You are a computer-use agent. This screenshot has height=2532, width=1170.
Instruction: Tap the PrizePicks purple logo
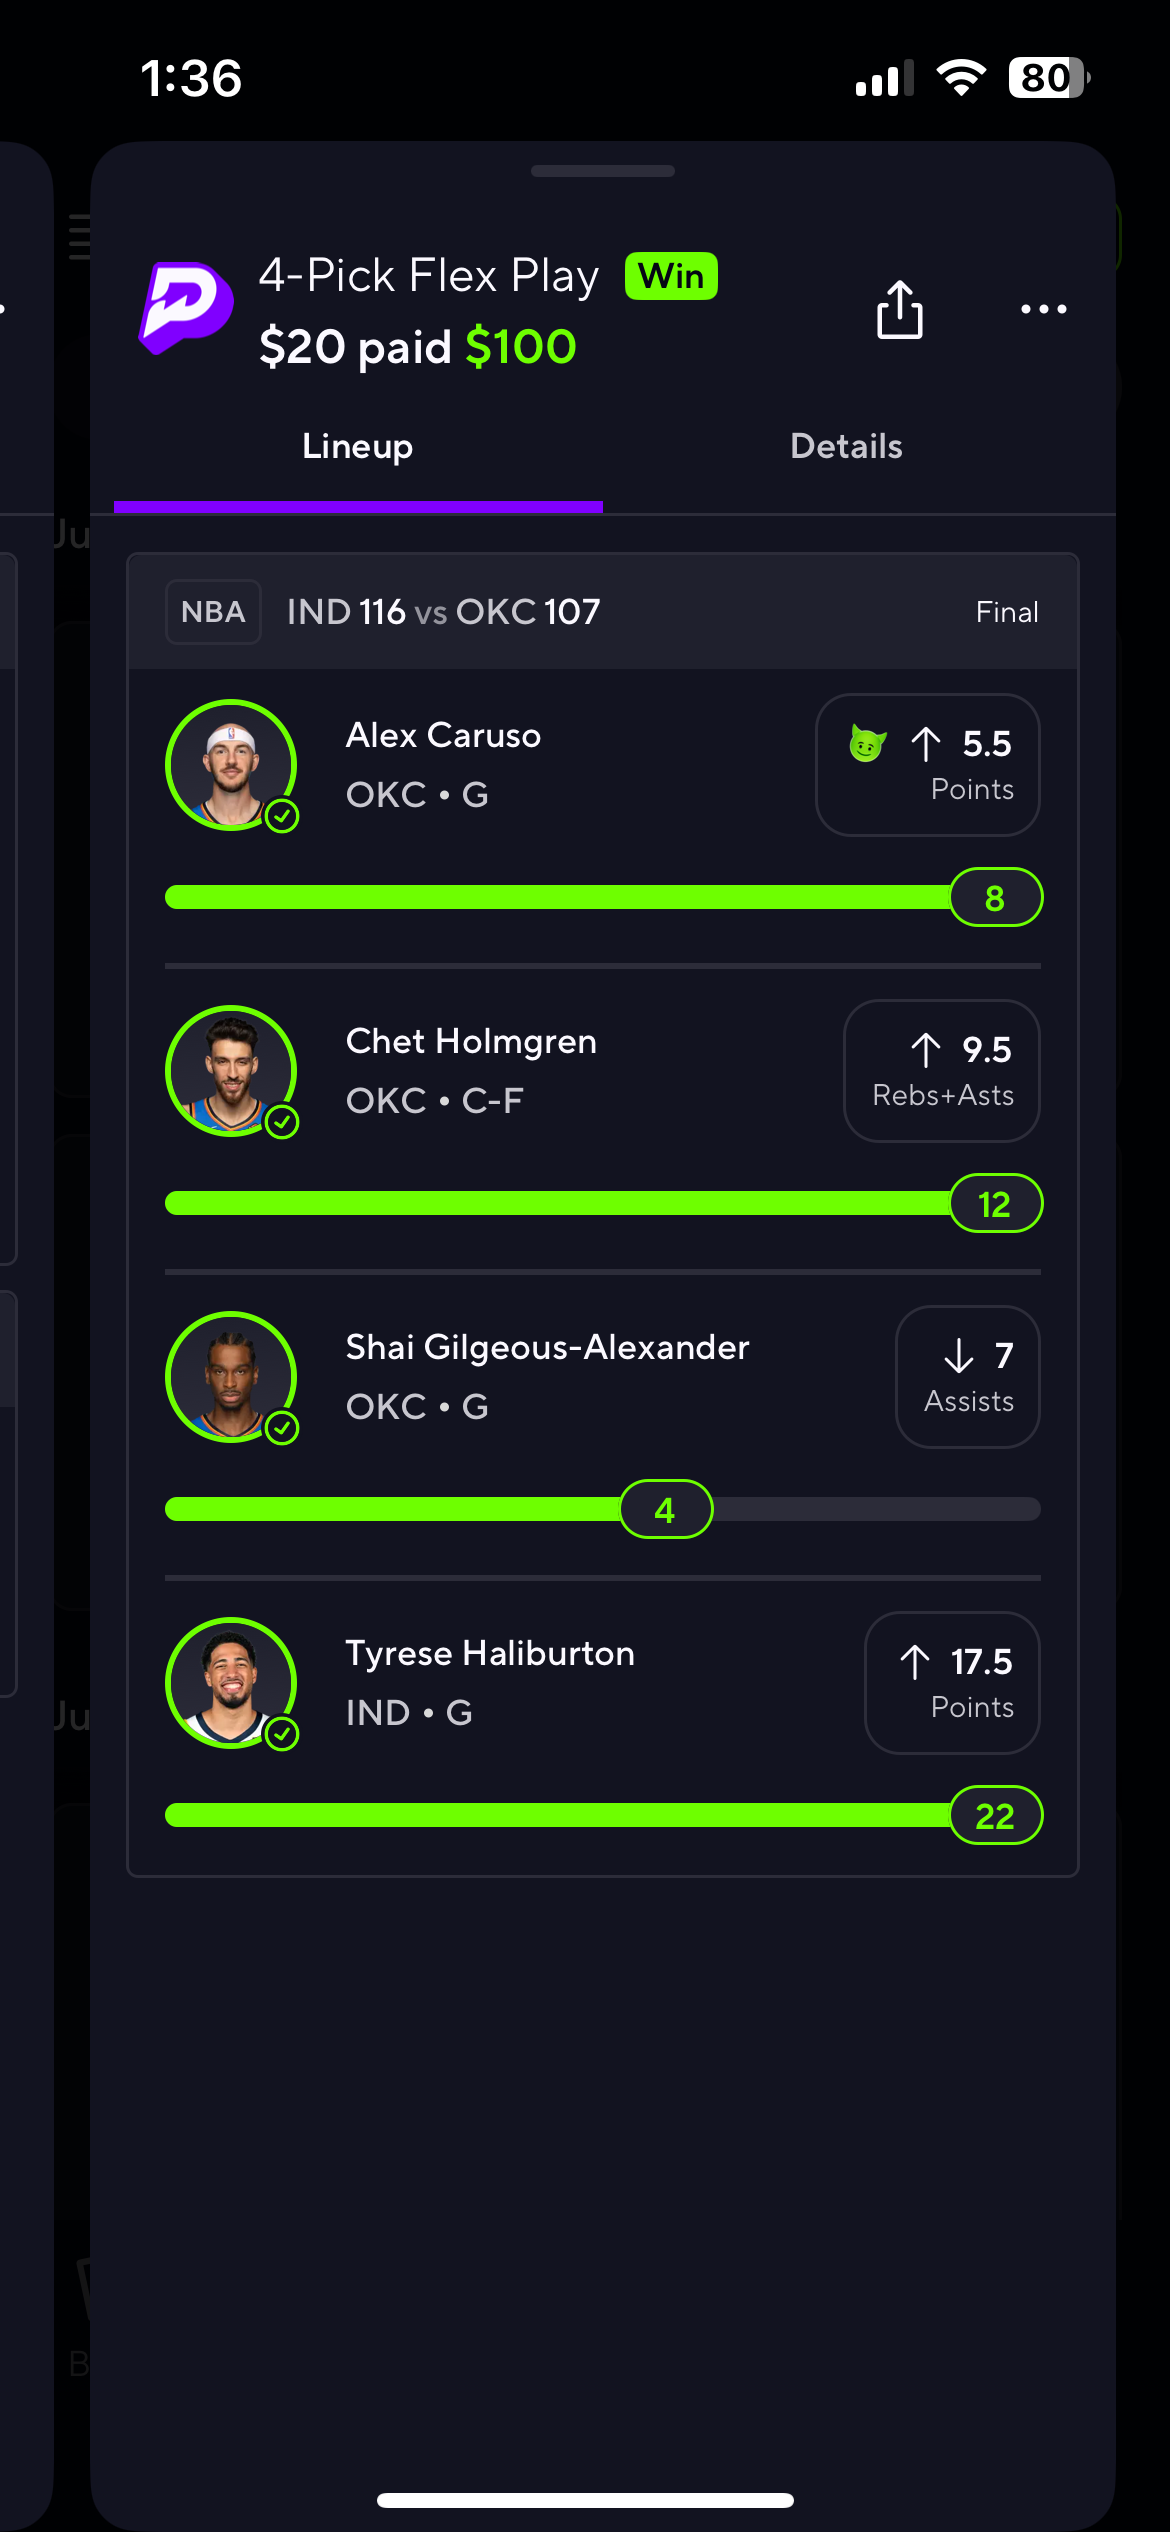pyautogui.click(x=186, y=309)
